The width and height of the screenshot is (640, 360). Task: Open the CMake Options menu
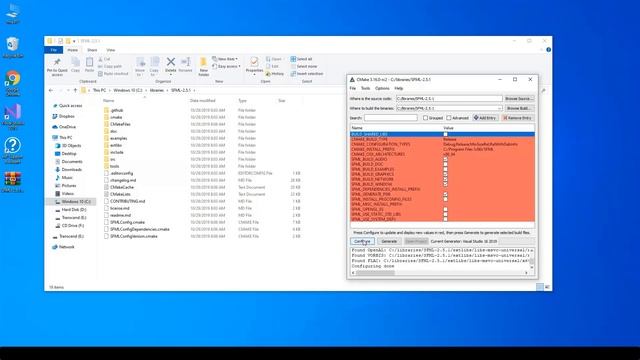pyautogui.click(x=382, y=89)
